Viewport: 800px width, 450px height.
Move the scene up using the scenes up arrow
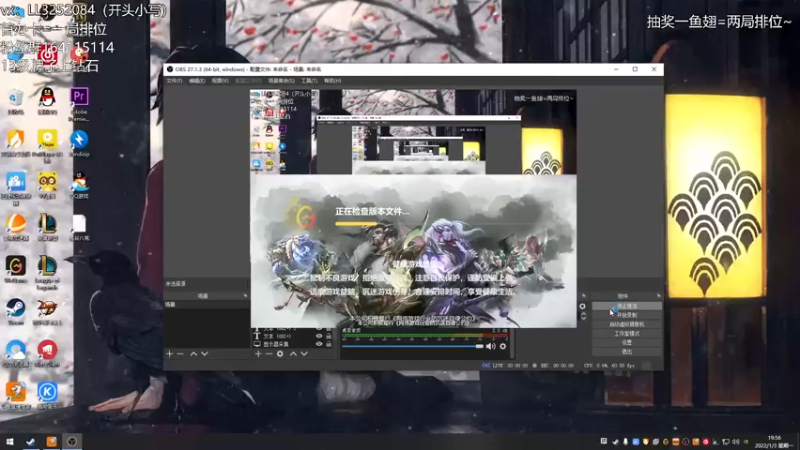pos(193,354)
